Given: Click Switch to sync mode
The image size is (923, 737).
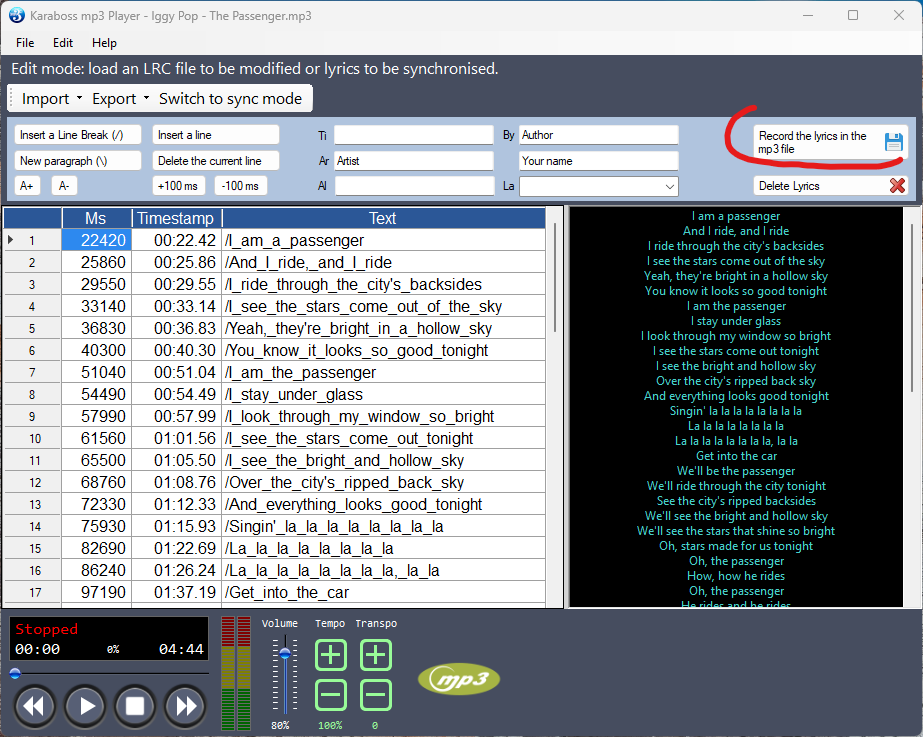Looking at the screenshot, I should 230,98.
